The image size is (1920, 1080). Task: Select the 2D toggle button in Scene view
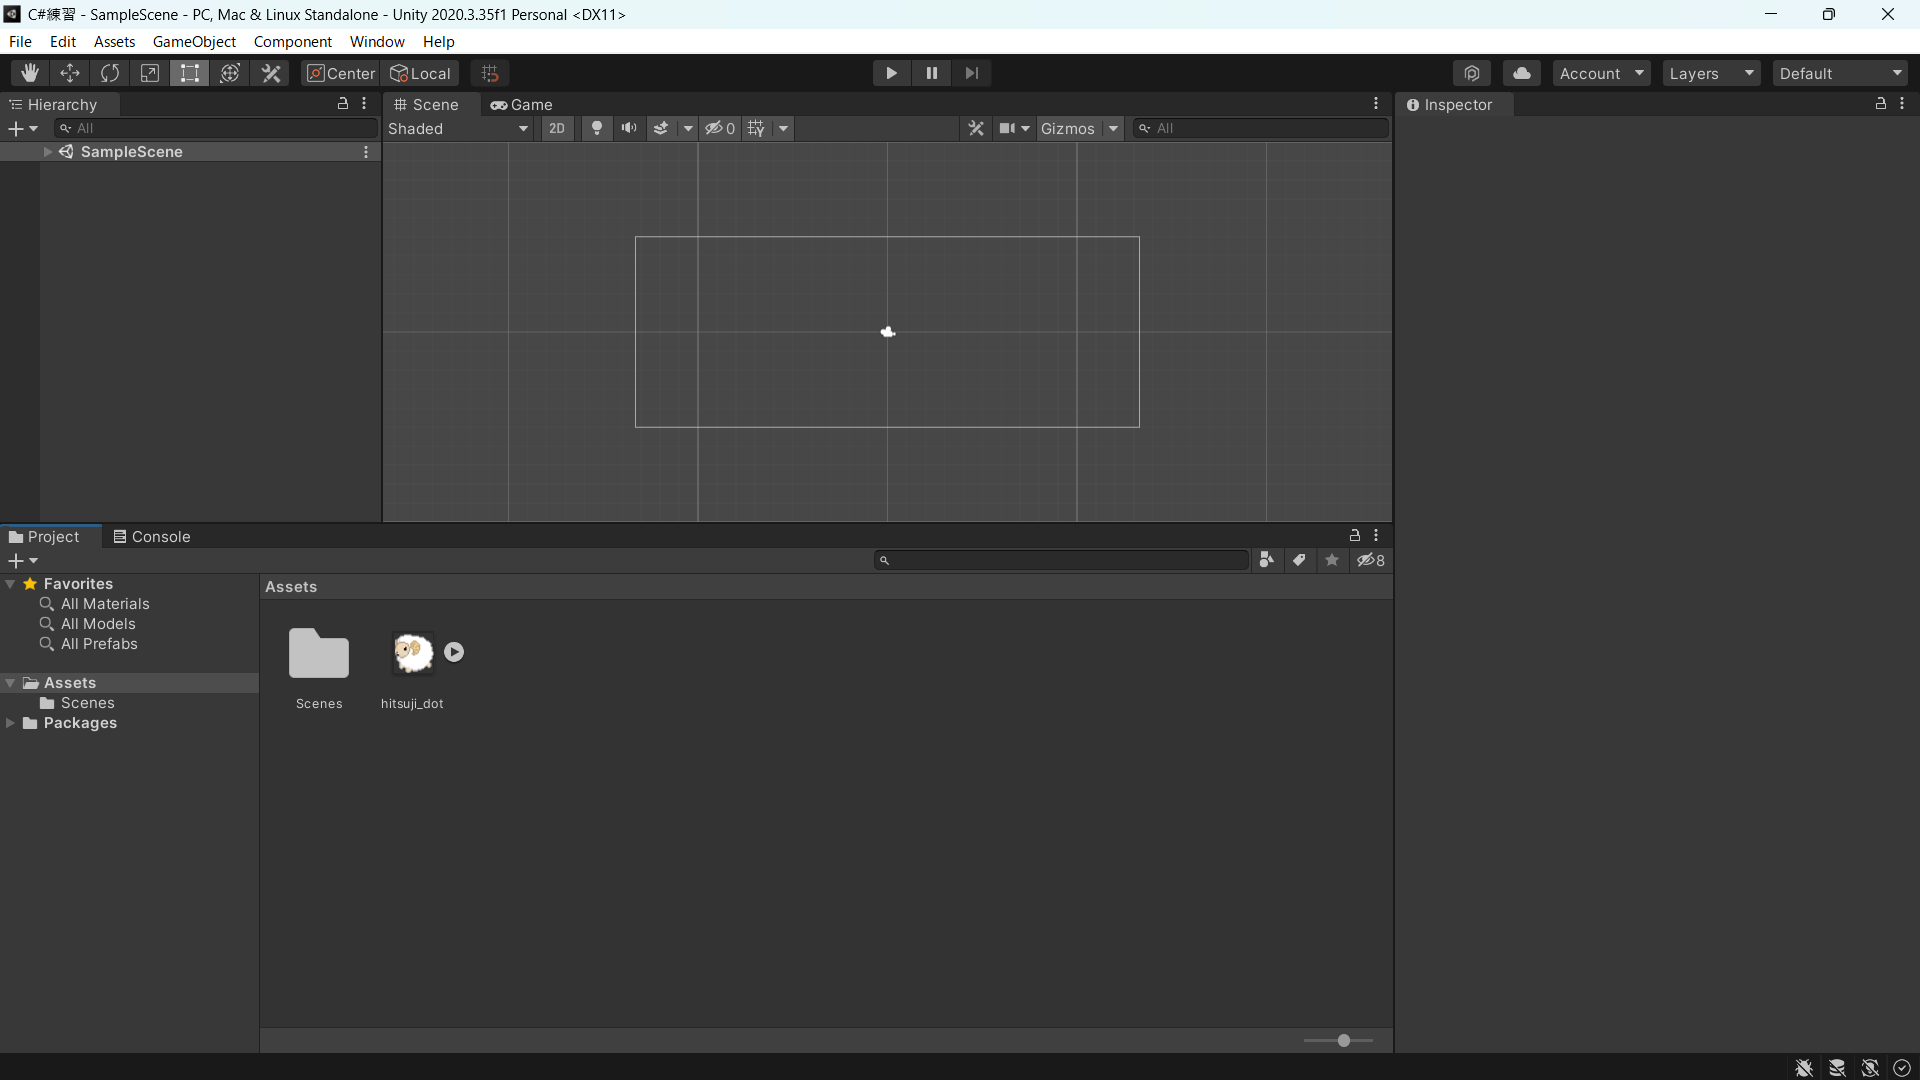(x=555, y=127)
